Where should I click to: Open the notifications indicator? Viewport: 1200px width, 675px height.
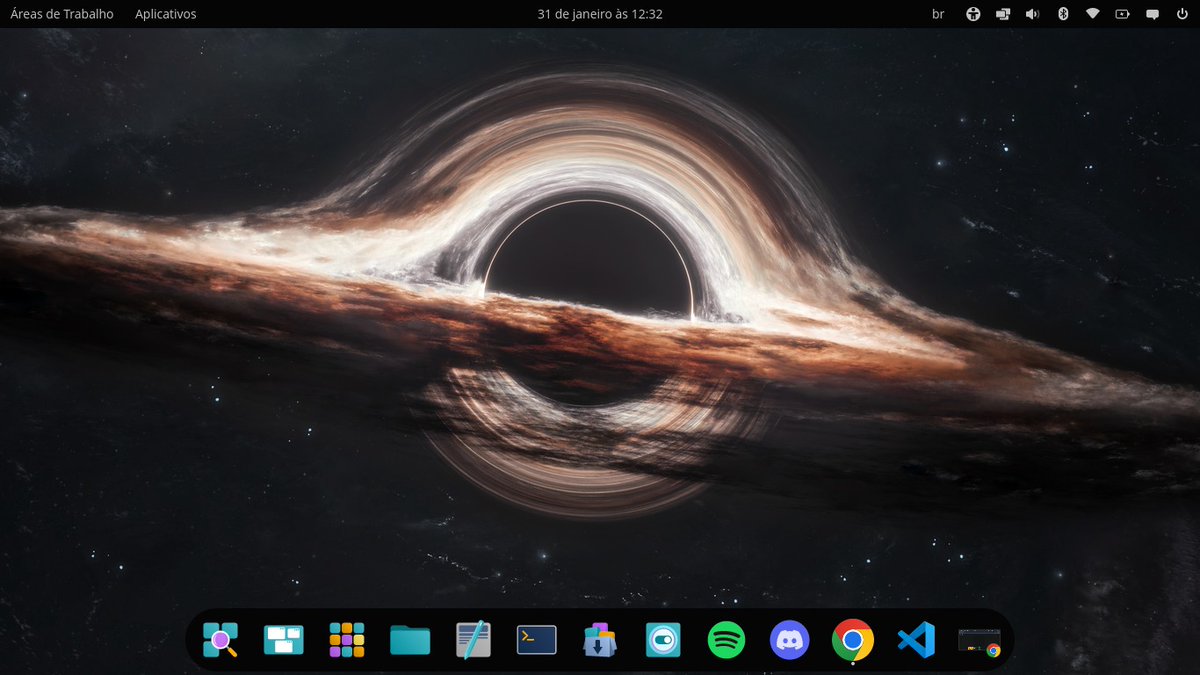[1152, 14]
